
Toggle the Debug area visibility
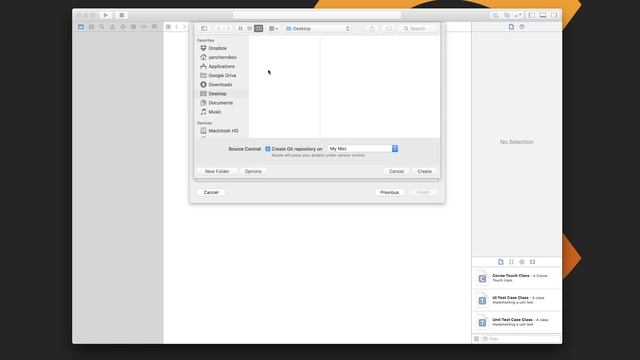pos(543,15)
